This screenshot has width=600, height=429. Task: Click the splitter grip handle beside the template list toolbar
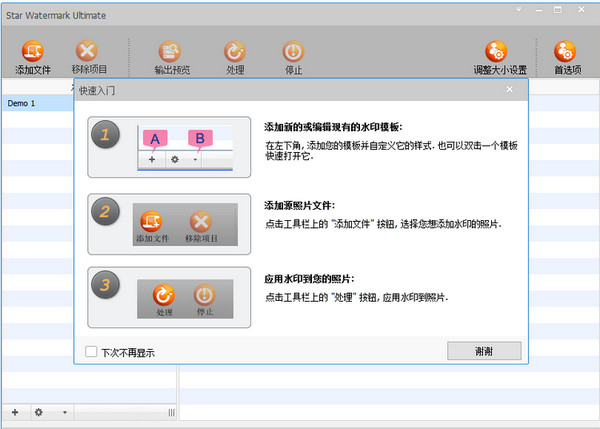[171, 413]
